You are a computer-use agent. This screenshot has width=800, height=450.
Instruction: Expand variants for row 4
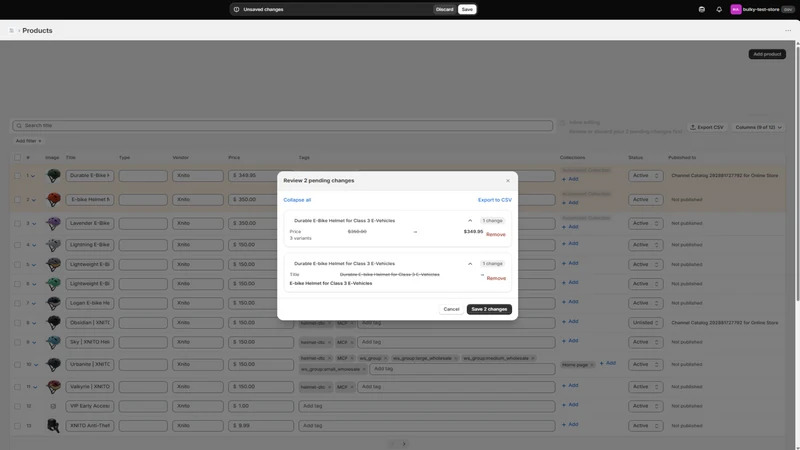point(34,245)
